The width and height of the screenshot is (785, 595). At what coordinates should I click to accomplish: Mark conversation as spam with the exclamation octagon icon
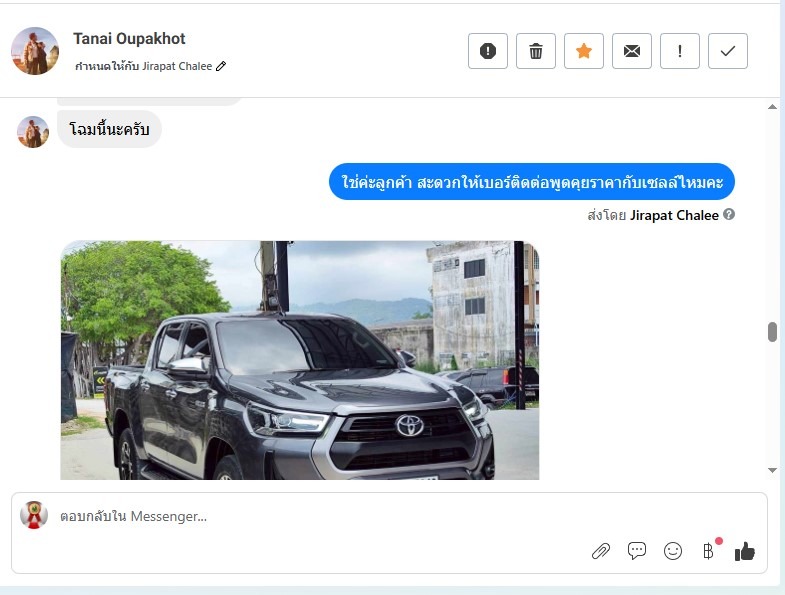pyautogui.click(x=488, y=51)
